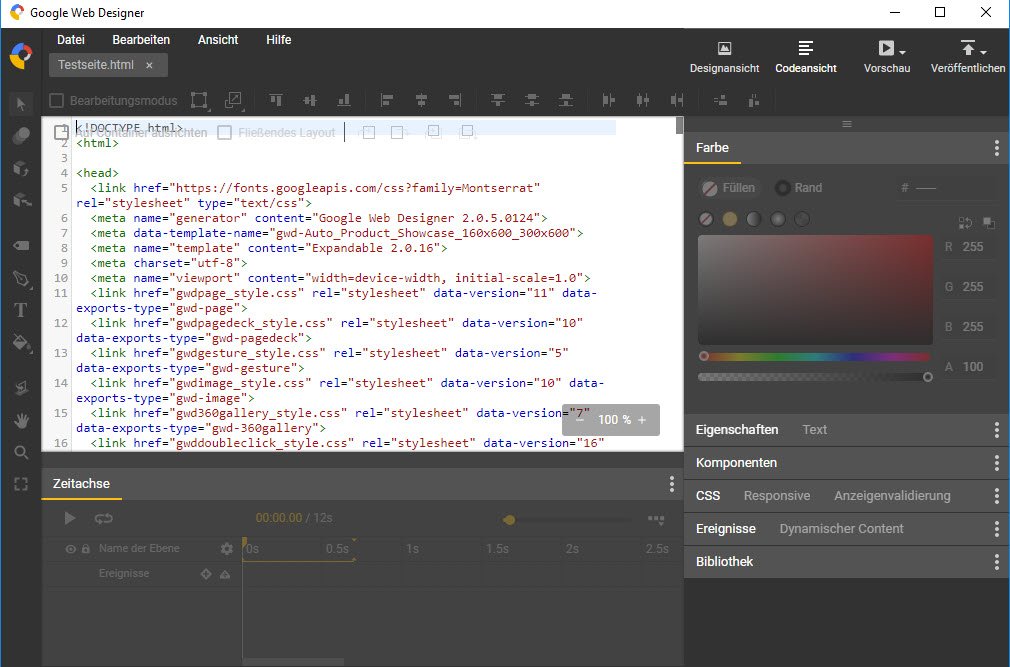The width and height of the screenshot is (1010, 667).
Task: Enable the Bearbeitungsmodus checkbox
Action: (x=57, y=100)
